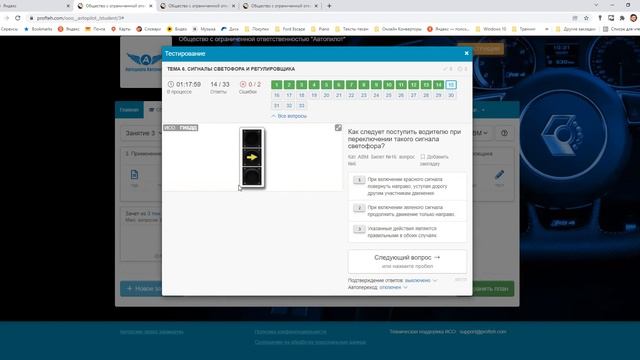640x360 pixels.
Task: Open the Занятие 3 dropdown behind the dialog
Action: (x=142, y=133)
